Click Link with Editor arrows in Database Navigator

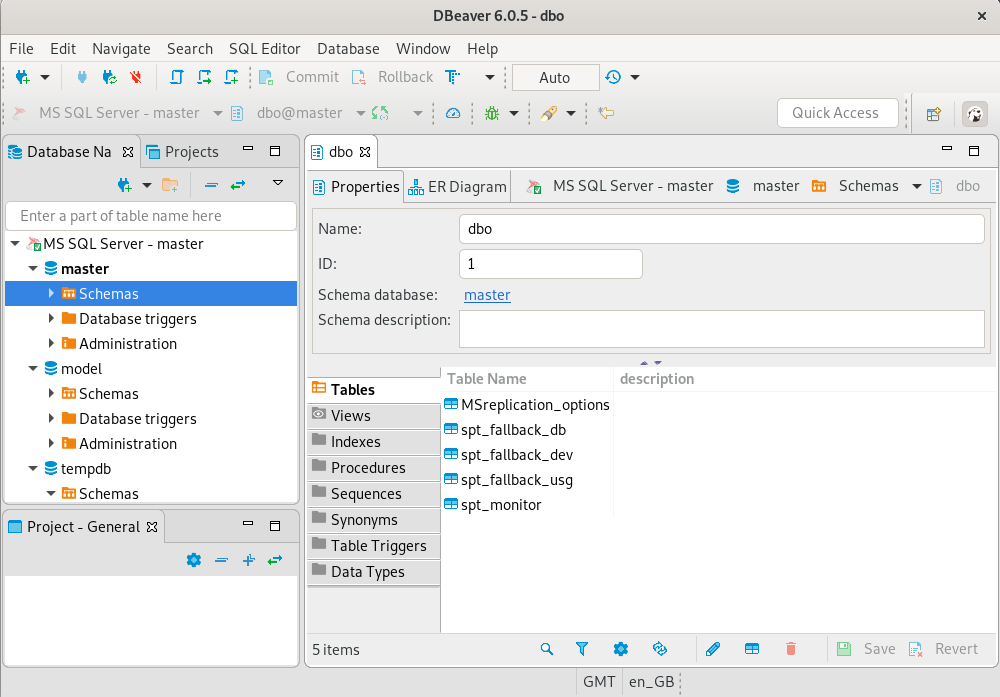pyautogui.click(x=238, y=185)
